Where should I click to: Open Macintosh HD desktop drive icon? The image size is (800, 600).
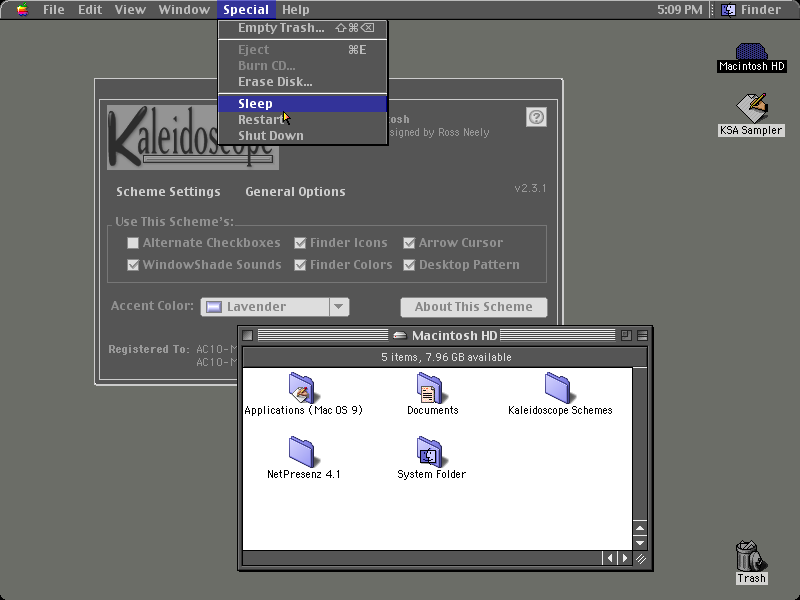pos(751,52)
